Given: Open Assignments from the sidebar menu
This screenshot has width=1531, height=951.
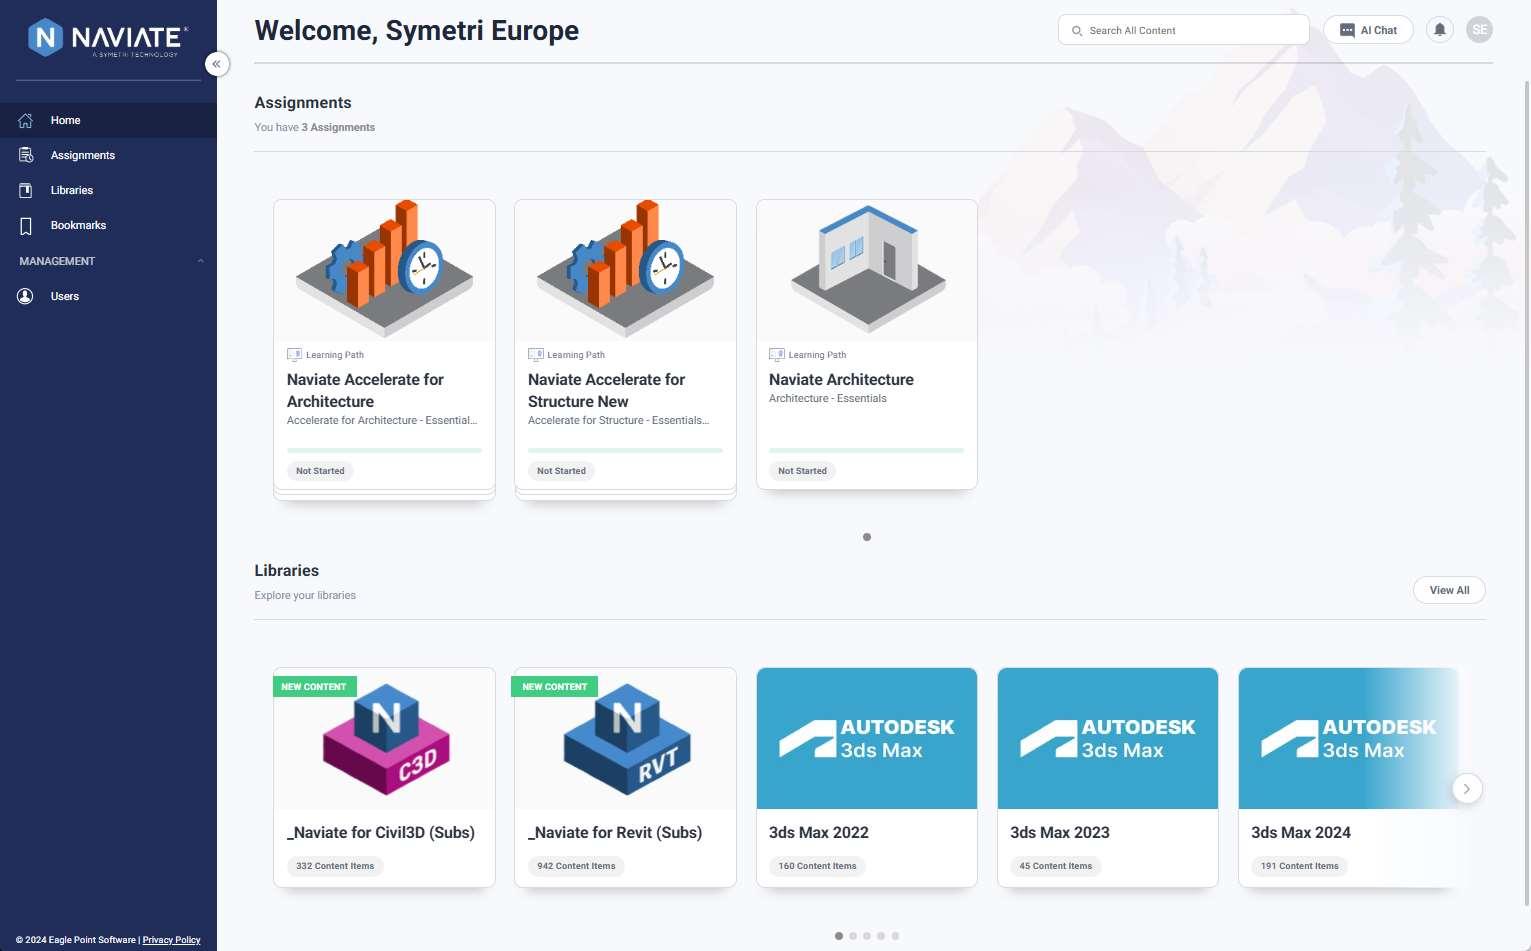Looking at the screenshot, I should pos(108,155).
